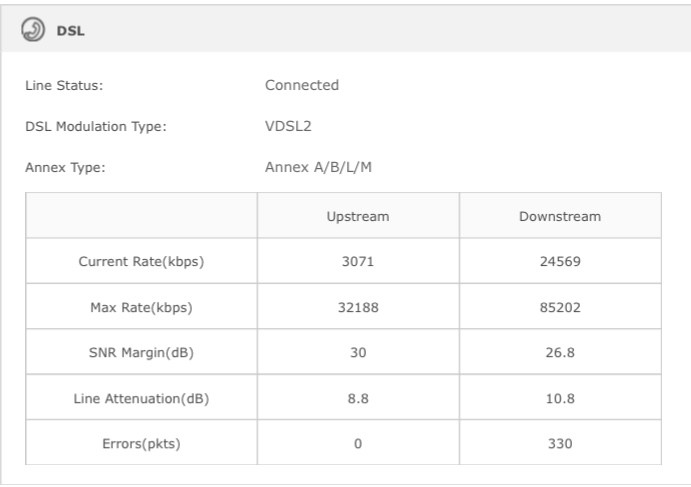Select the Current Rate(kbps) row label
Viewport: 691px width, 487px height.
[141, 261]
